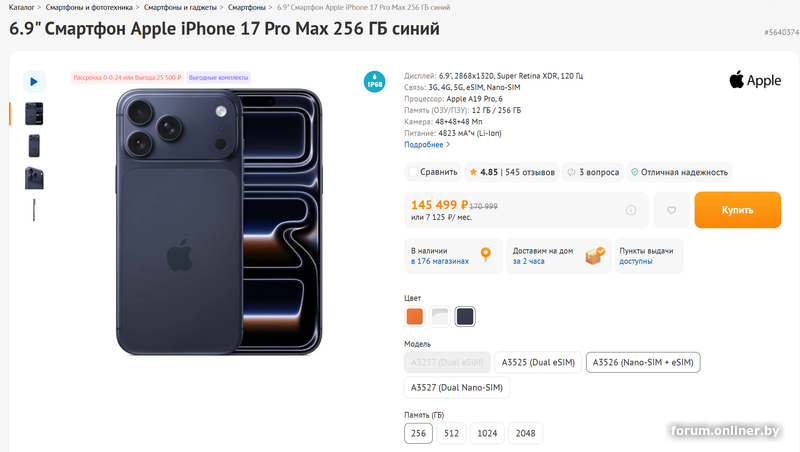
Task: Click the store location pin icon
Action: tap(486, 256)
